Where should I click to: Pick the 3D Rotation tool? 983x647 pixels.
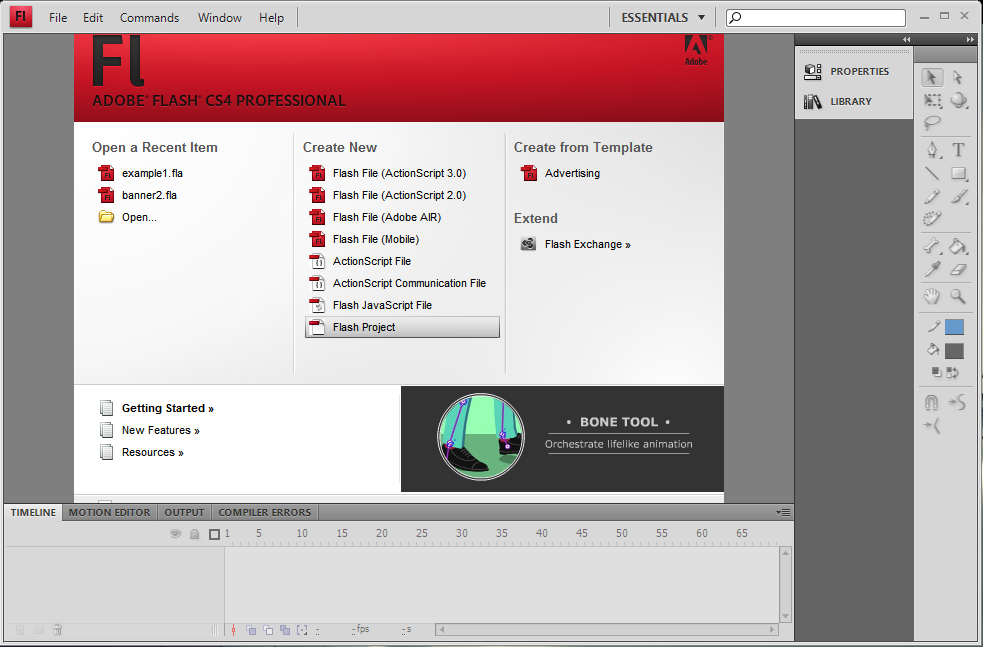click(x=958, y=100)
